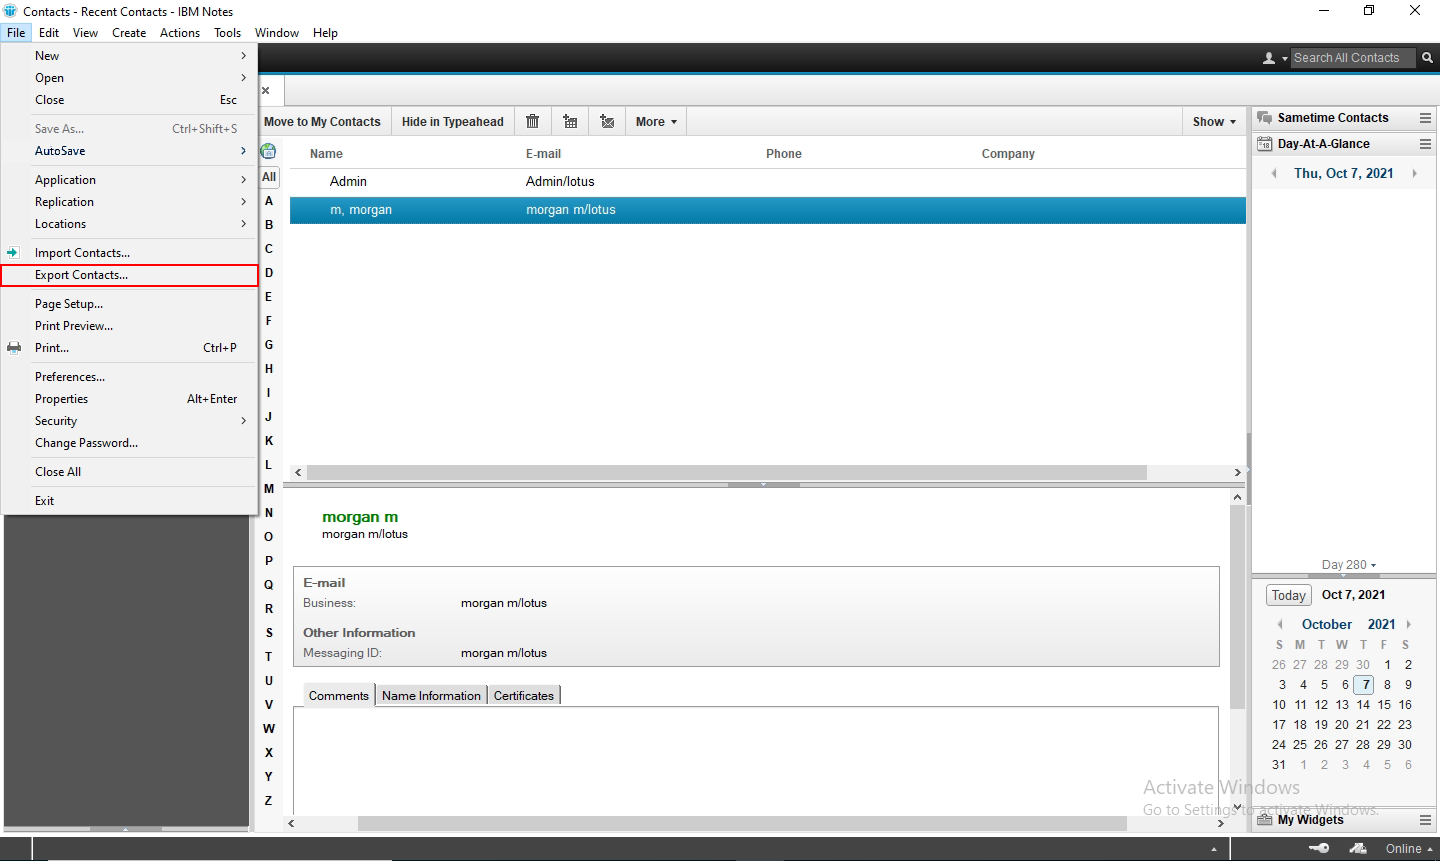This screenshot has height=861, width=1440.
Task: Choose Import Contacts... from File menu
Action: [x=130, y=253]
